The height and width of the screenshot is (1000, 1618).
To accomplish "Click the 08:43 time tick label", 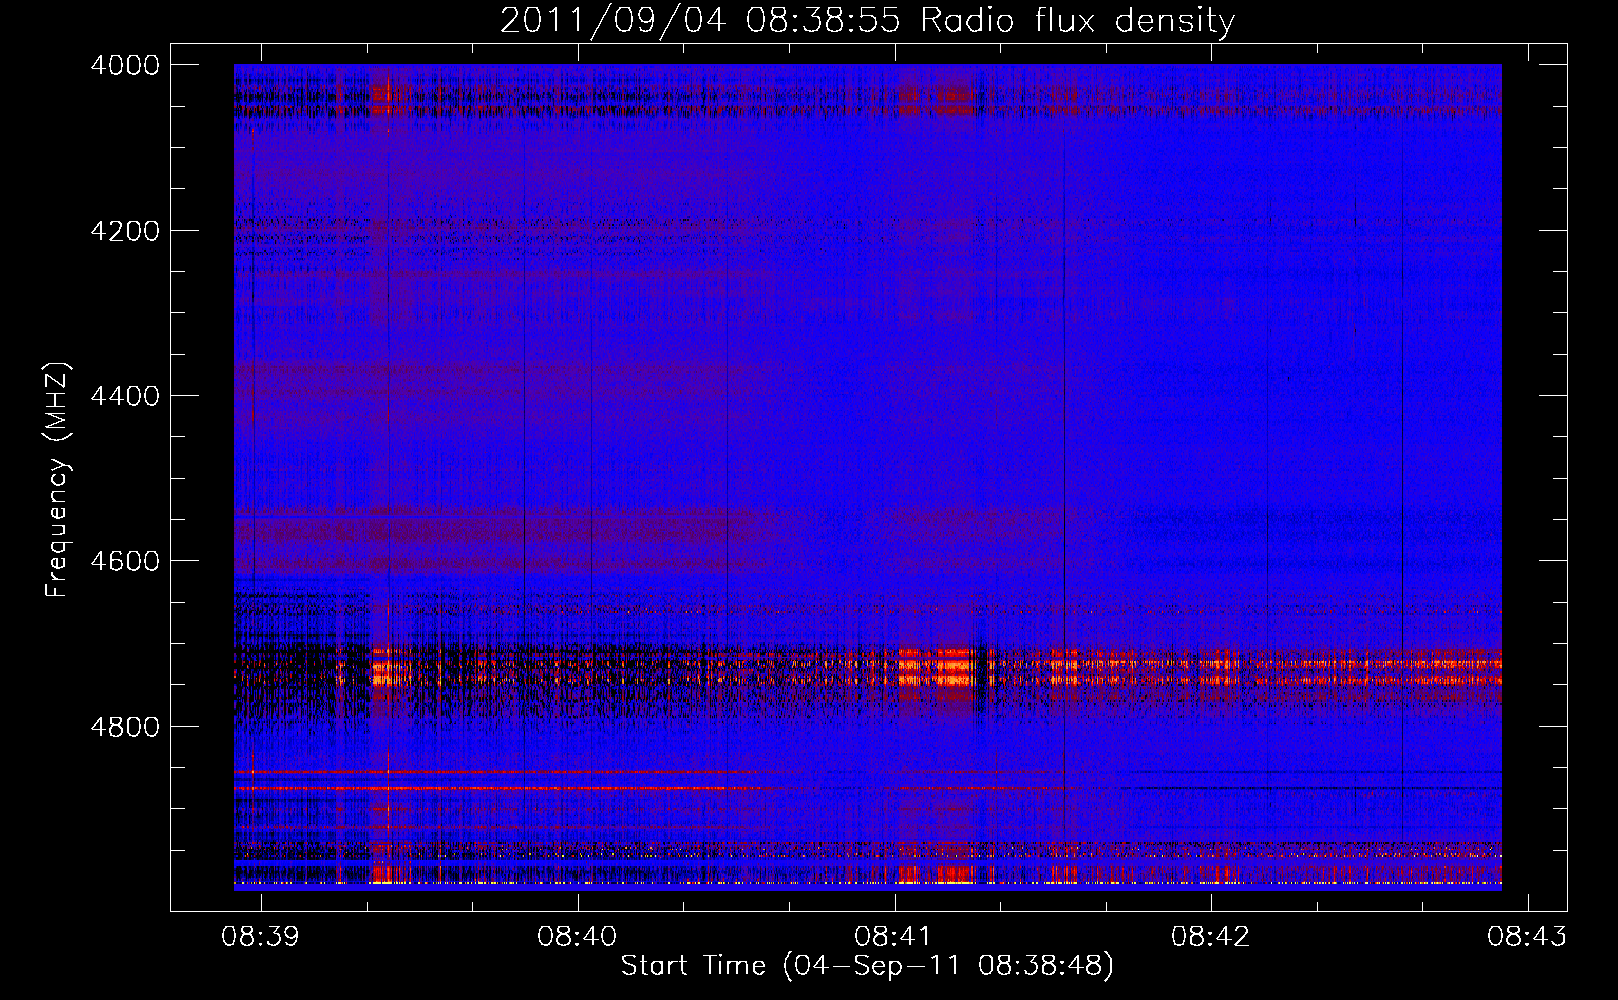I will point(1527,937).
